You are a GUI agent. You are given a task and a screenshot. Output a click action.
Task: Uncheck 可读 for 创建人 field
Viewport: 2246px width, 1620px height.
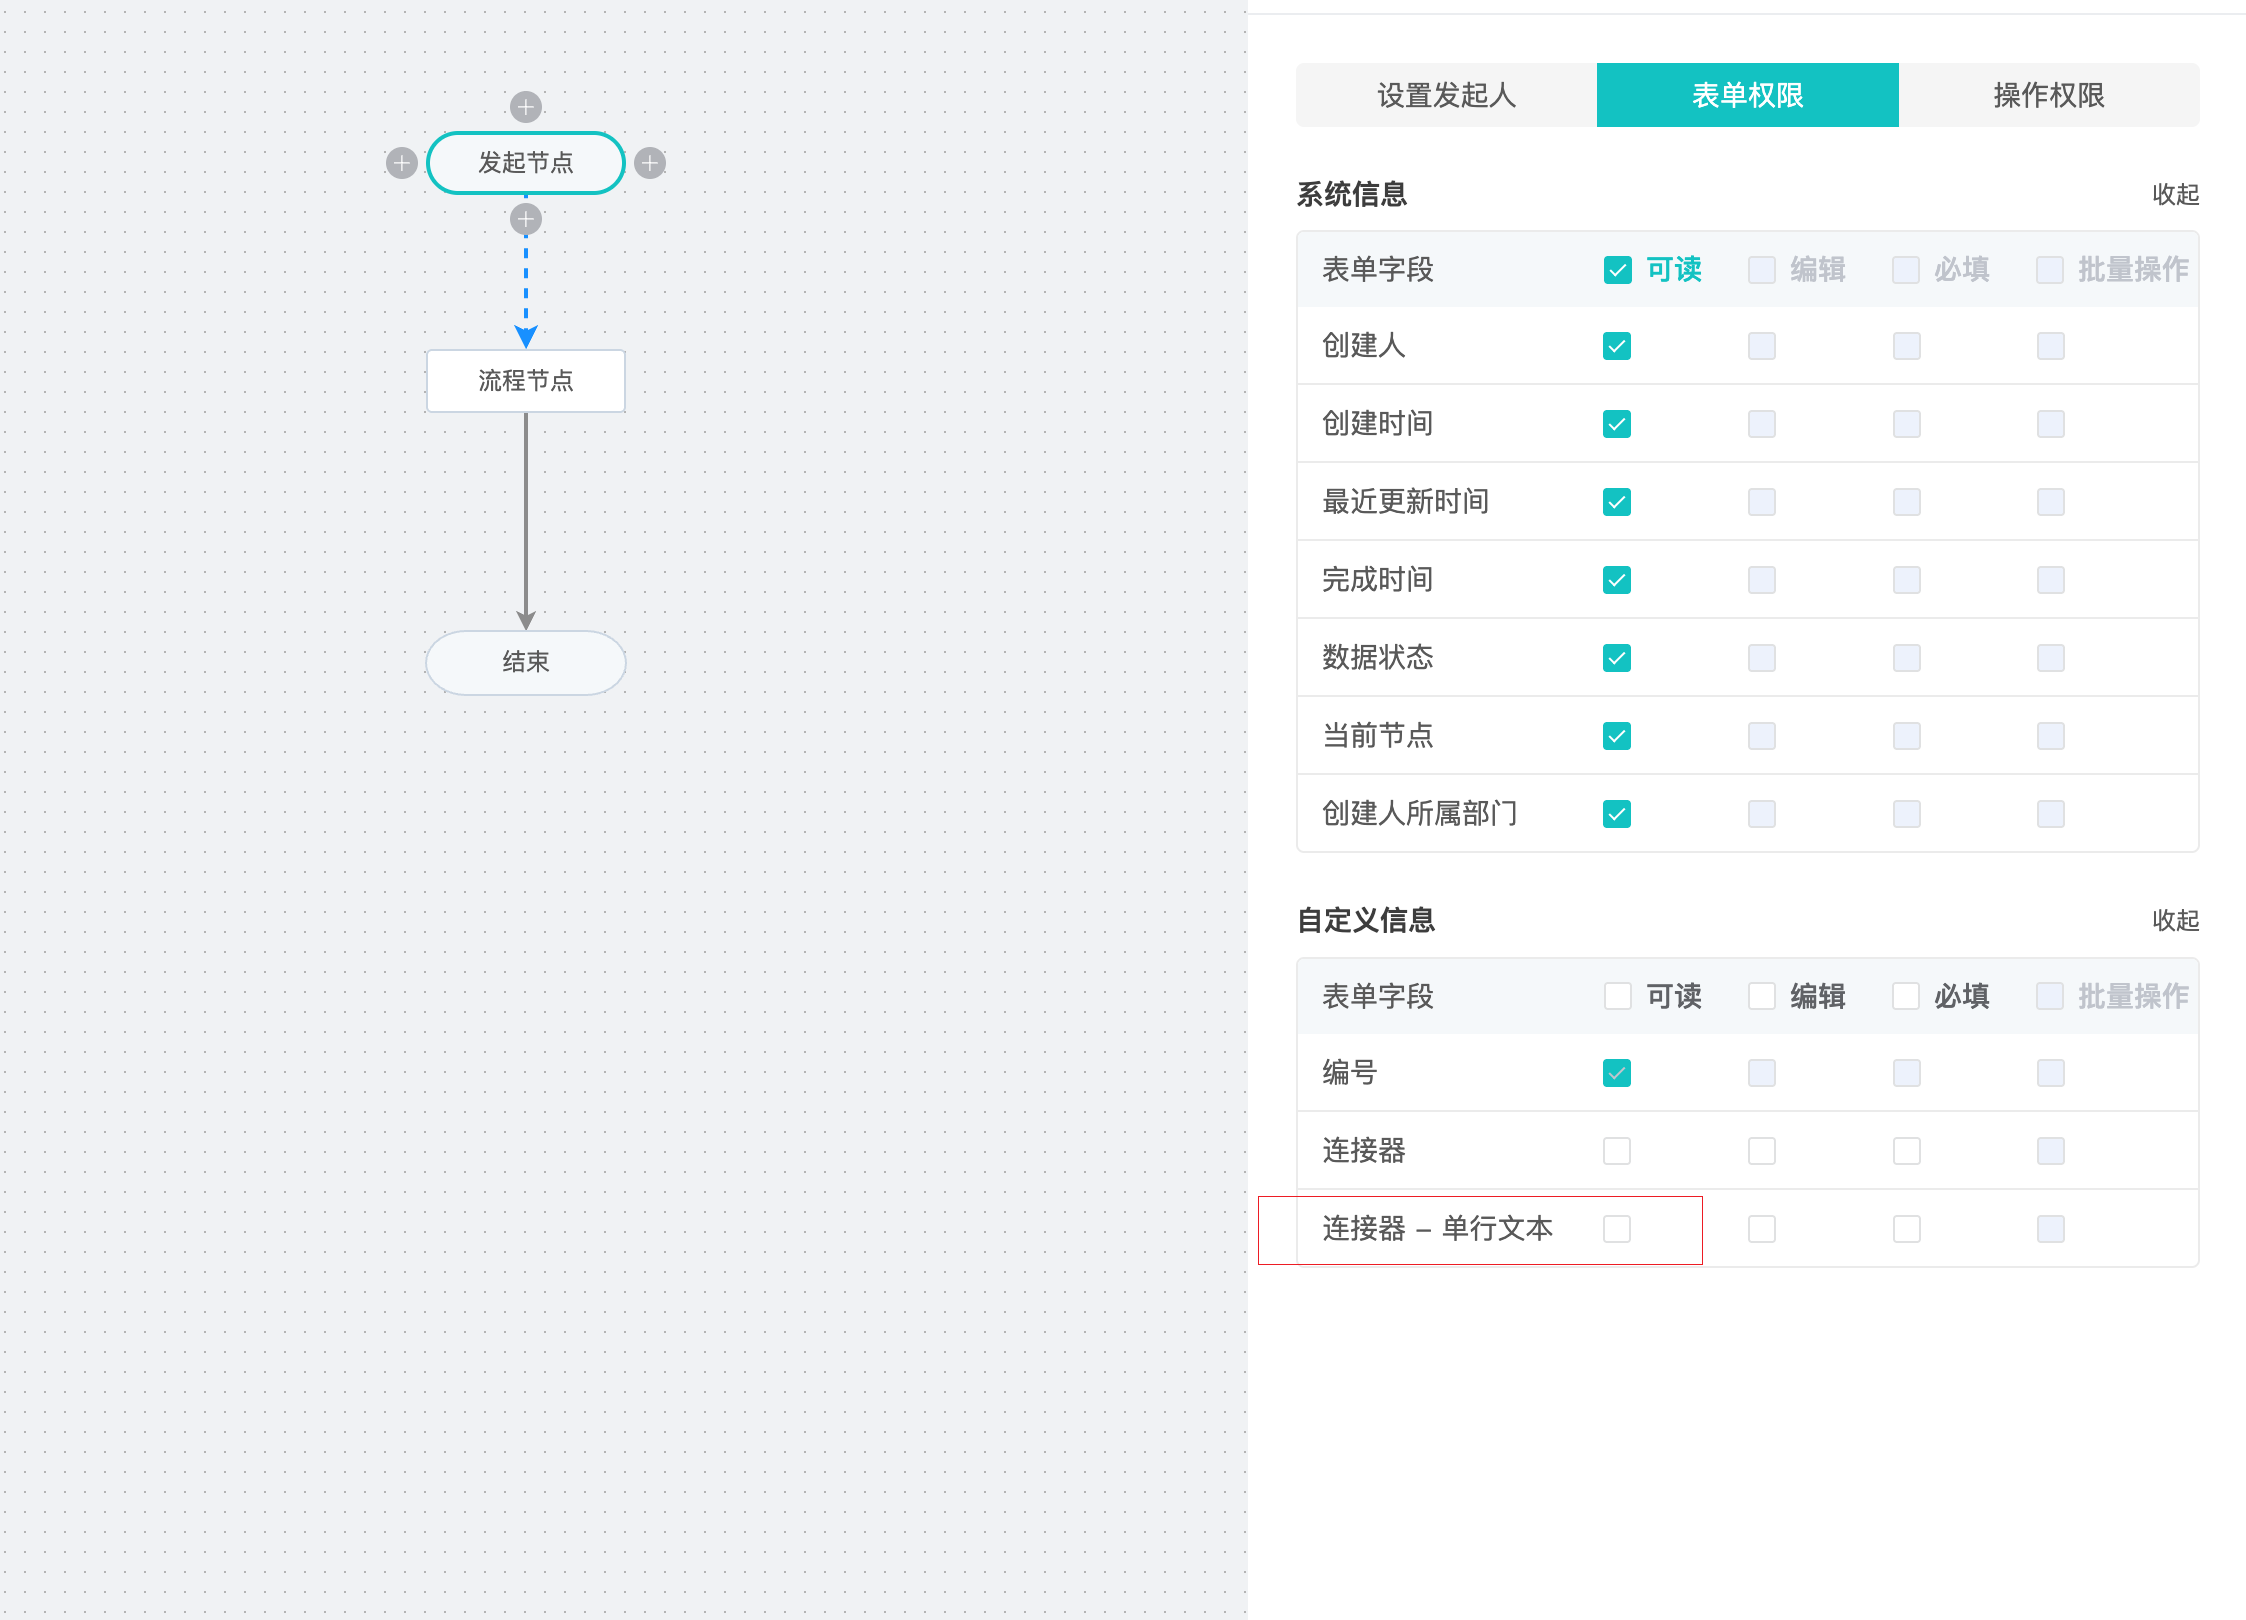tap(1617, 346)
